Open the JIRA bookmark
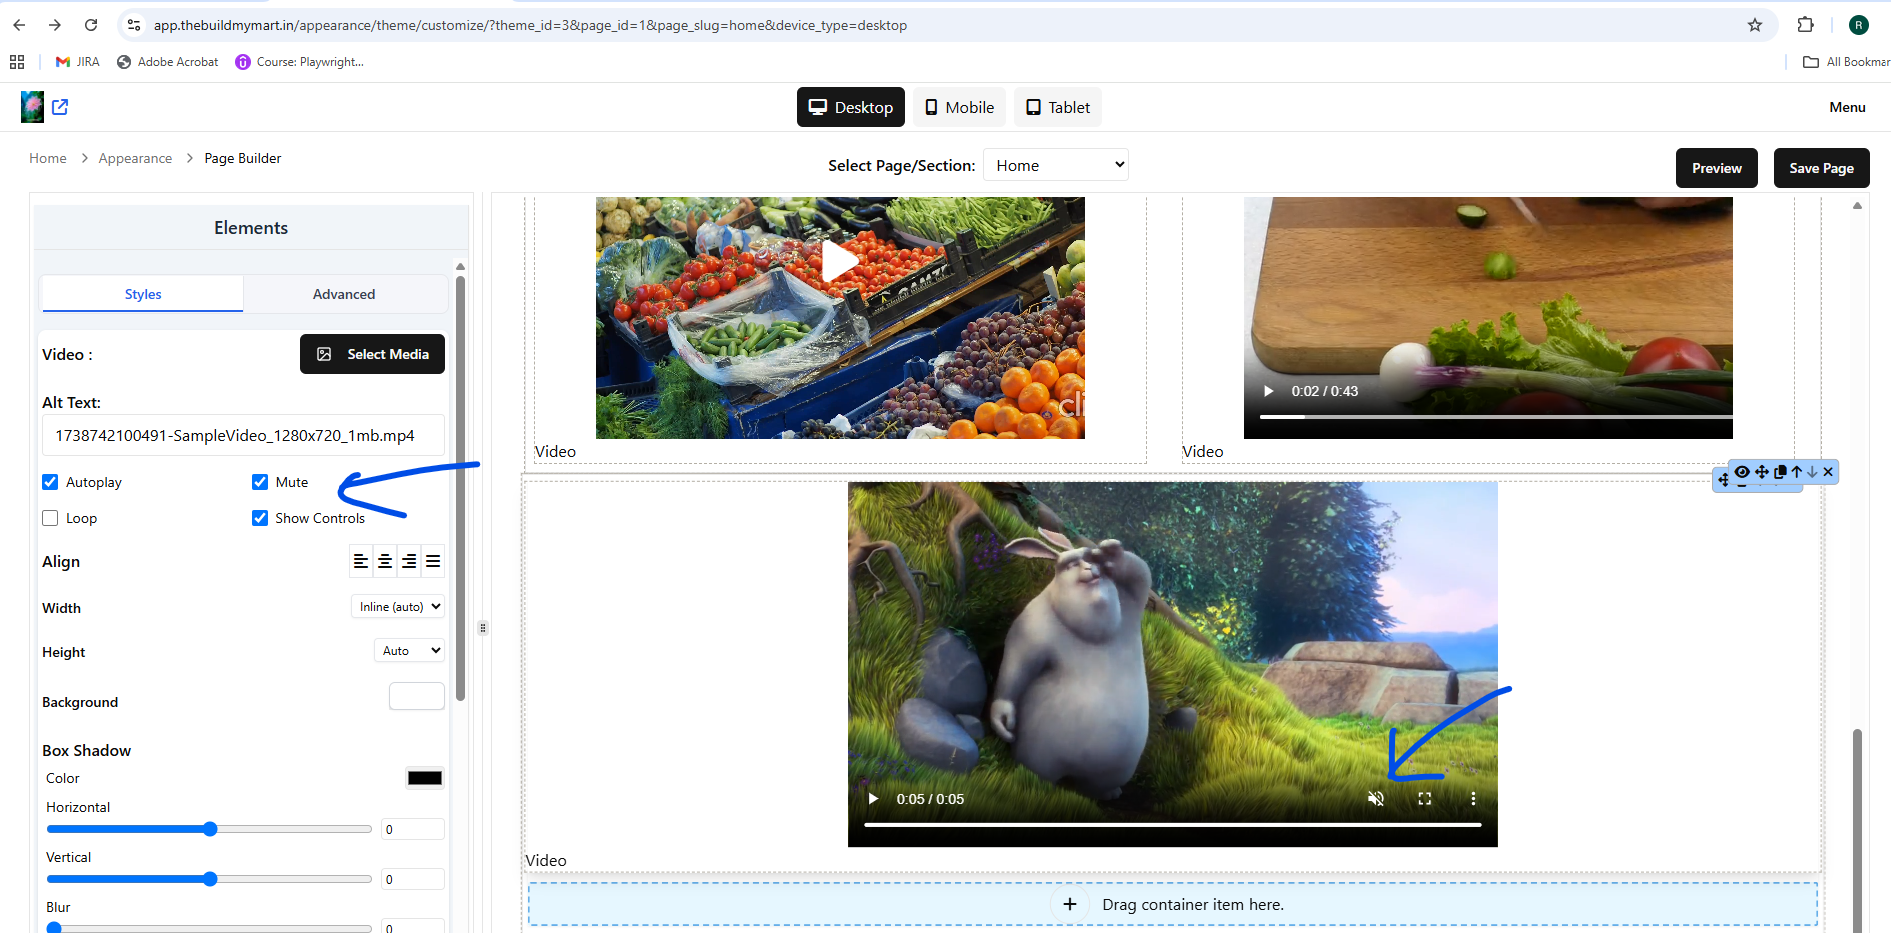Screen dimensions: 1891x933 point(78,62)
